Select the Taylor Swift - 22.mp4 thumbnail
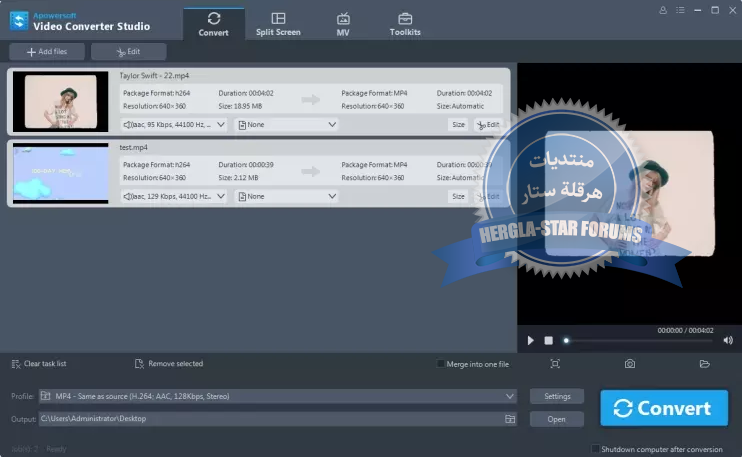742x457 pixels. pyautogui.click(x=61, y=102)
